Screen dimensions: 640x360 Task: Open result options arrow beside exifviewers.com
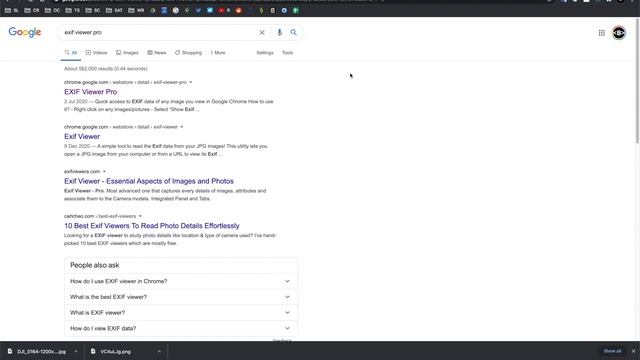[x=104, y=171]
